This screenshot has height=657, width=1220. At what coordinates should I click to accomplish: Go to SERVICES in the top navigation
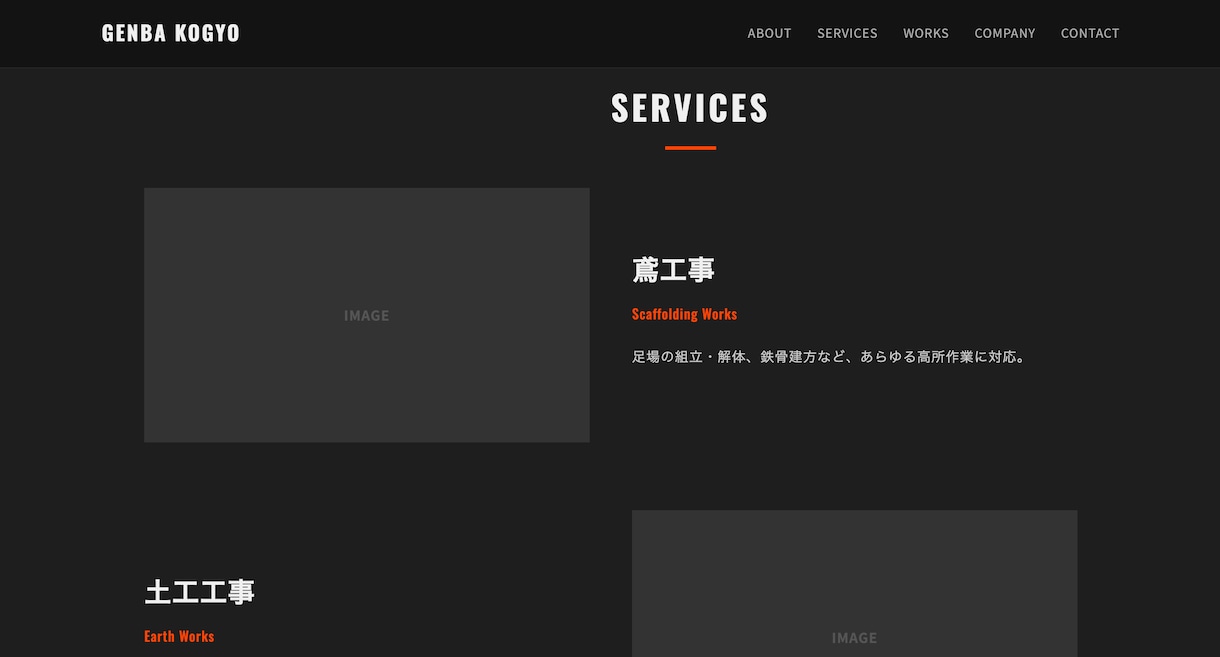point(847,33)
